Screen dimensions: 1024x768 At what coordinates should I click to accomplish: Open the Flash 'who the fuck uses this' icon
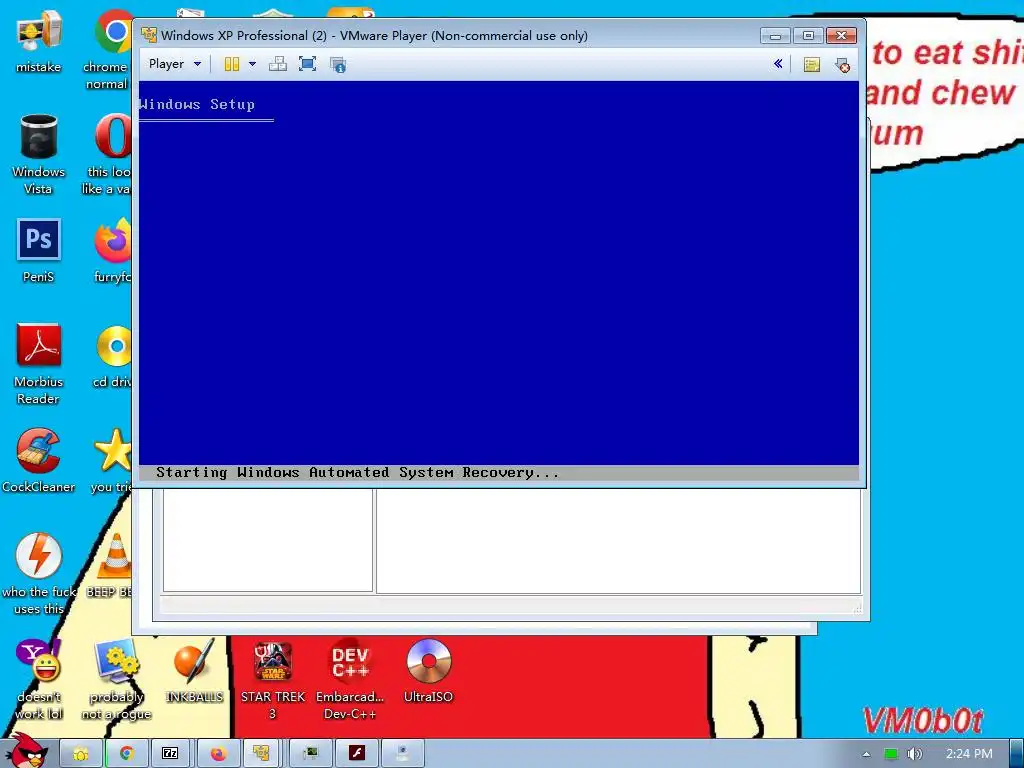(x=39, y=575)
